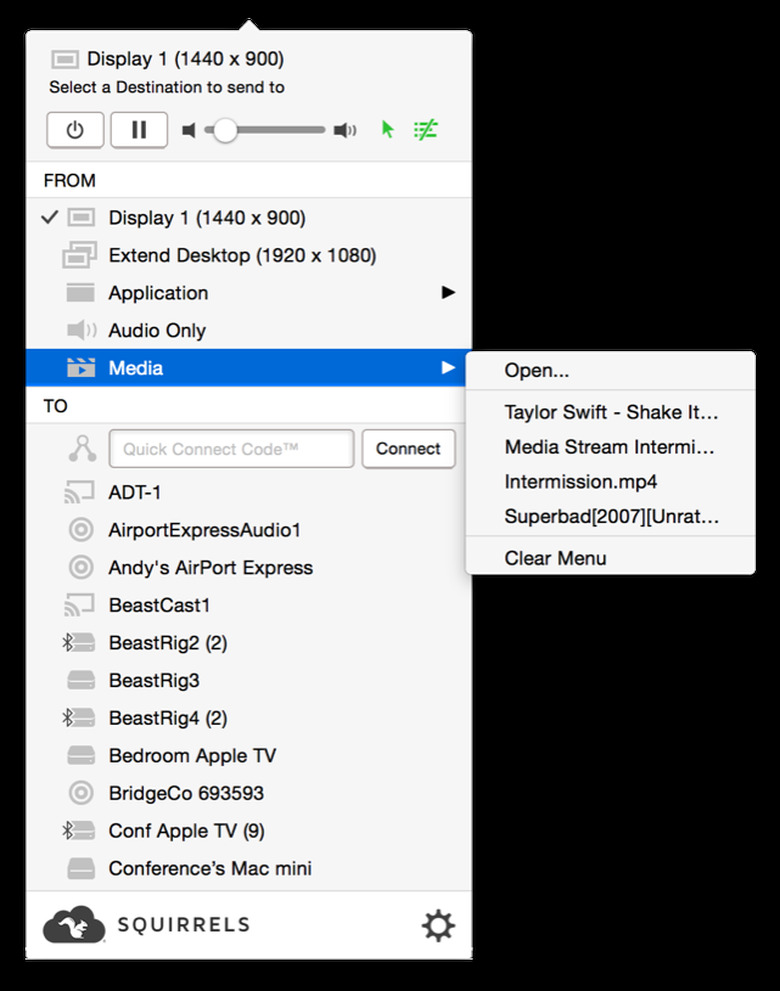Select the Audio Only source
Screen dimensions: 780x991
157,331
